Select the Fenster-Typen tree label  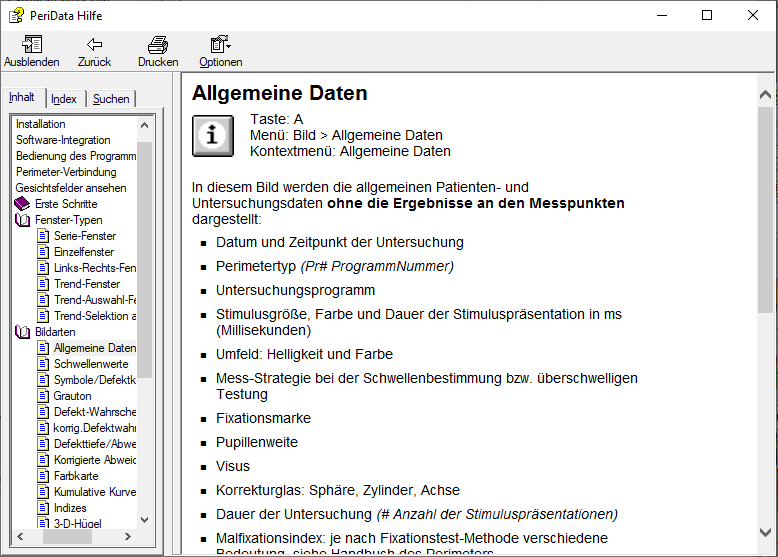tap(68, 220)
